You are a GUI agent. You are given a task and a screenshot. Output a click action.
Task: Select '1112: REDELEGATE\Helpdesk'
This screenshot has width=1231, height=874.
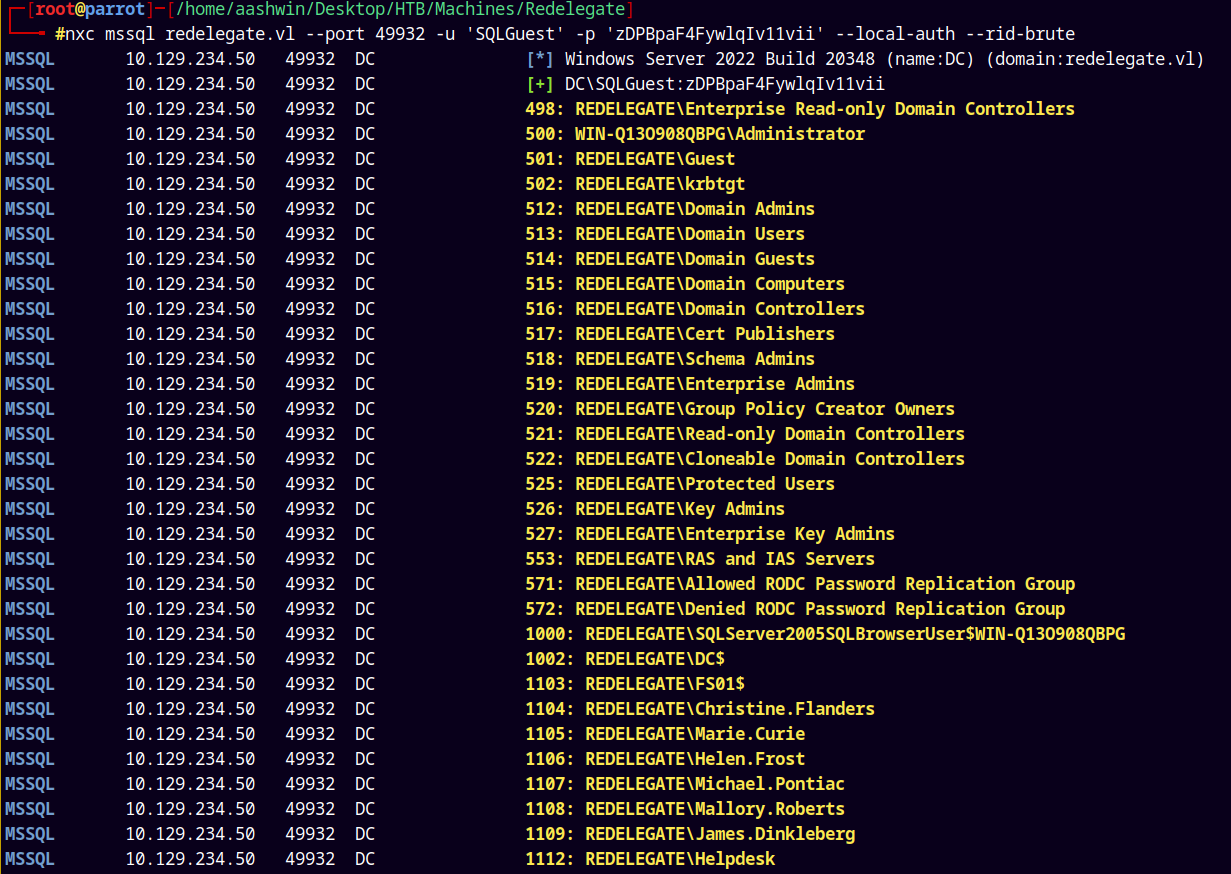click(x=650, y=860)
